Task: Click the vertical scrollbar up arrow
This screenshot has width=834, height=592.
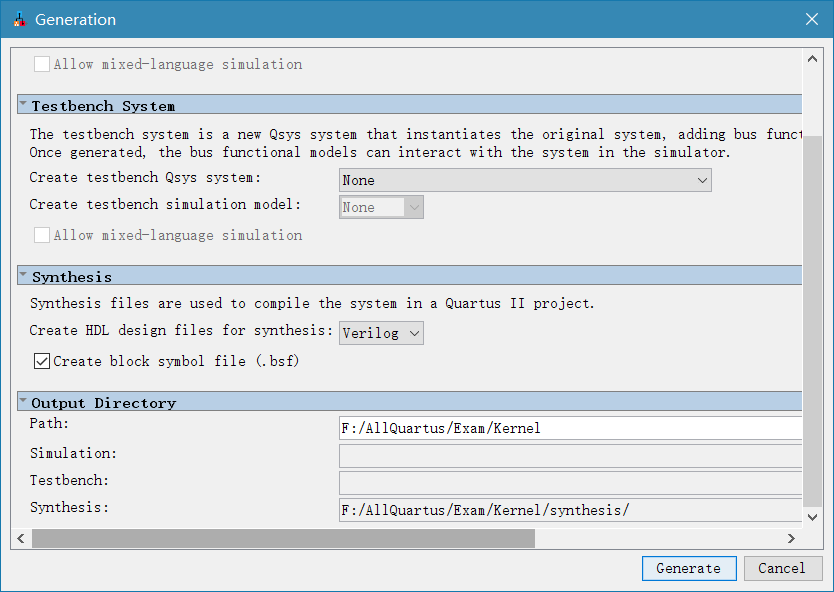Action: coord(812,59)
